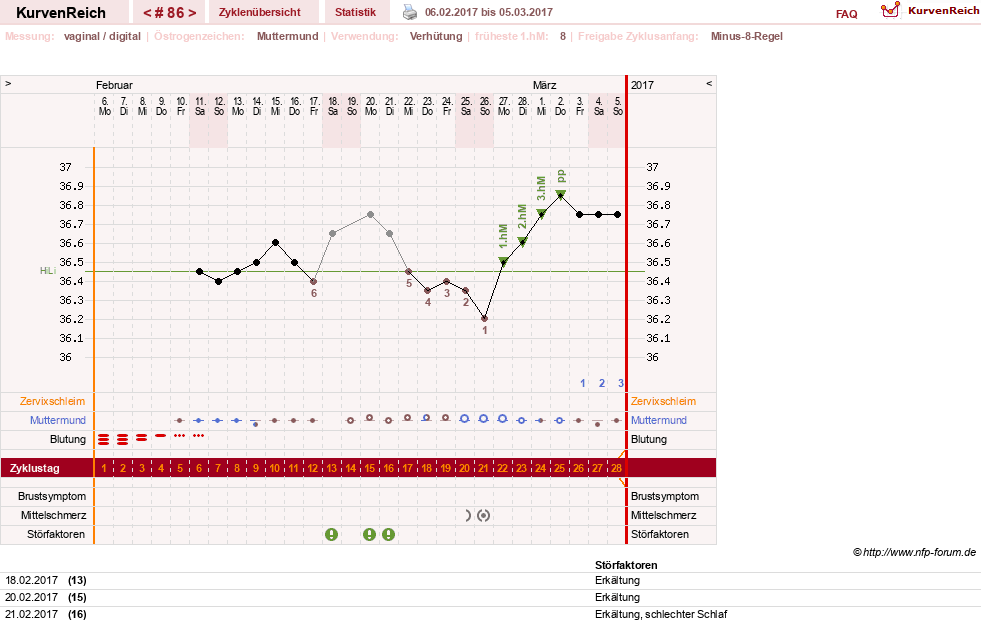The width and height of the screenshot is (981, 644).
Task: Click the 'Minus-8-Regel' value
Action: (x=746, y=36)
